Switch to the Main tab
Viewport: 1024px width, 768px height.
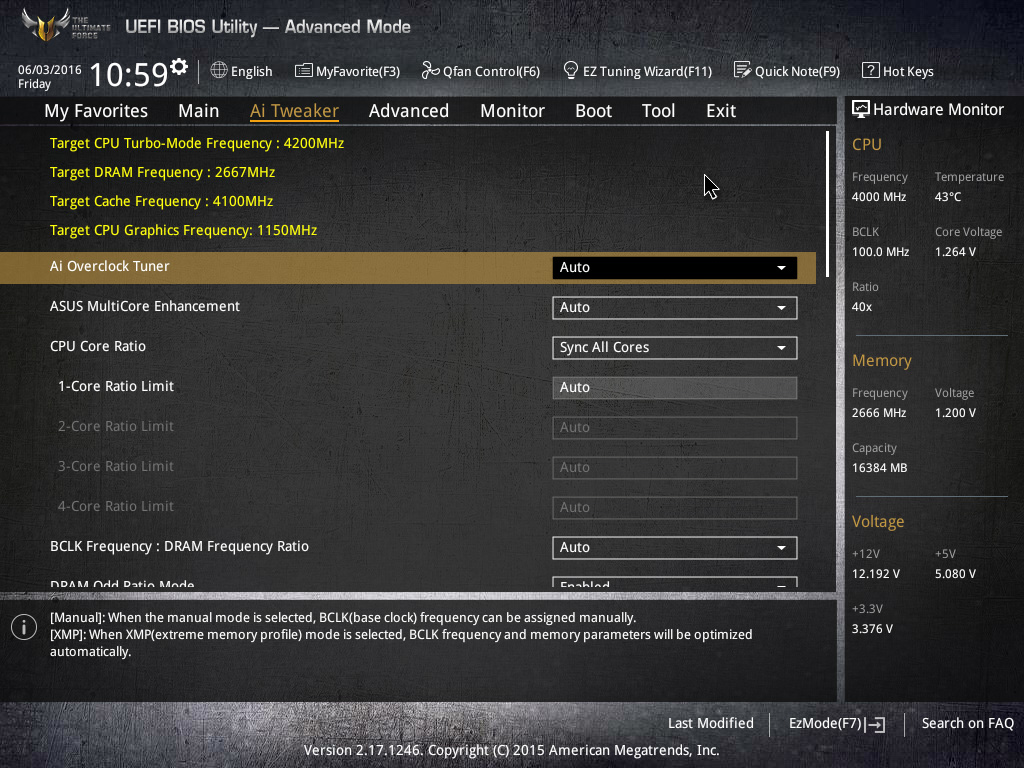point(199,111)
